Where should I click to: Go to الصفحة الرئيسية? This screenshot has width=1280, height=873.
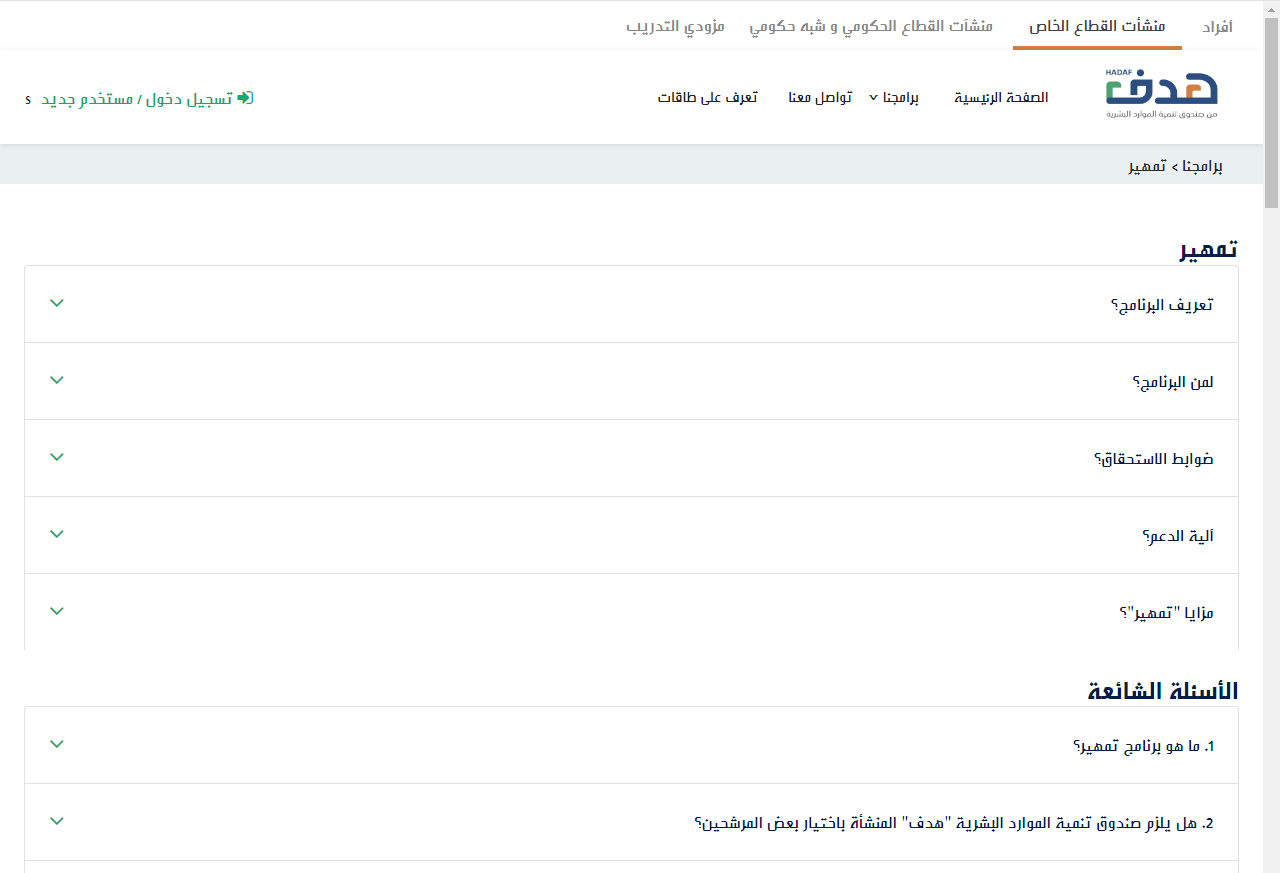[x=1001, y=97]
